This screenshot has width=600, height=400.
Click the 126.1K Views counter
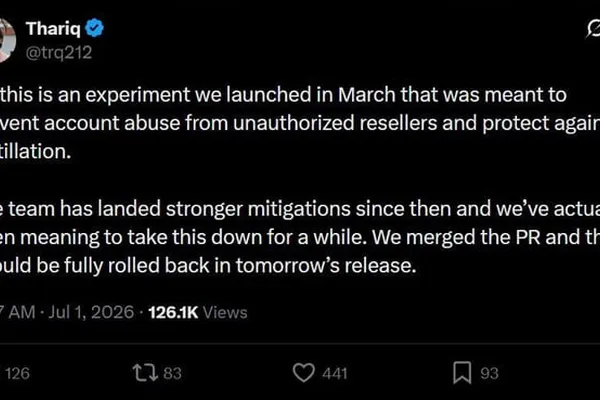coord(198,312)
